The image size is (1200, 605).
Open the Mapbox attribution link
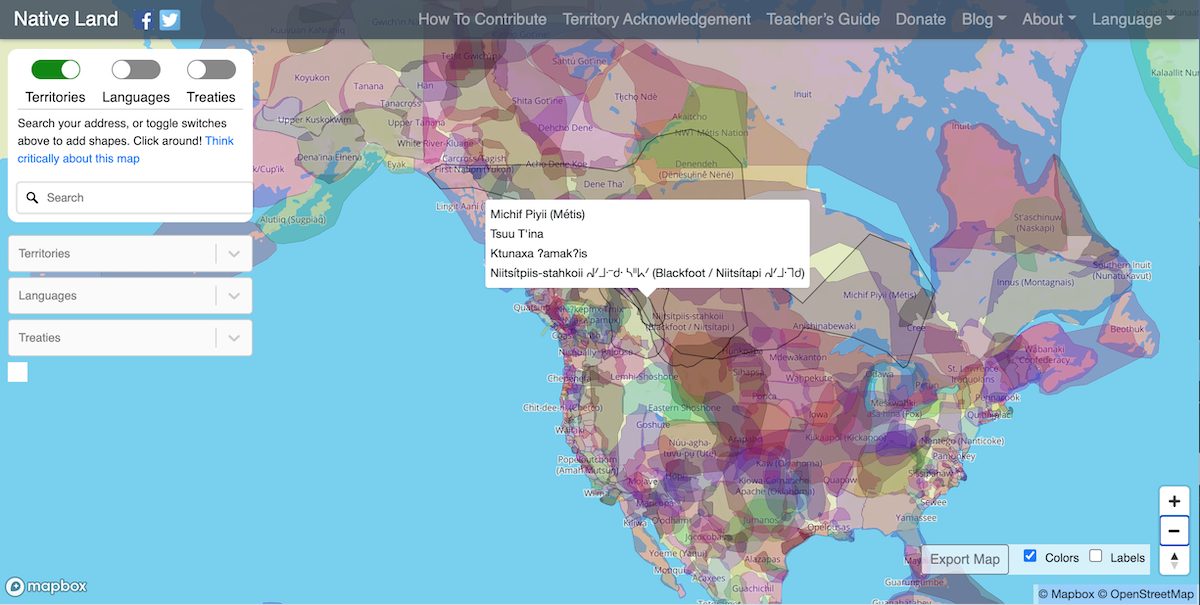pyautogui.click(x=1065, y=594)
